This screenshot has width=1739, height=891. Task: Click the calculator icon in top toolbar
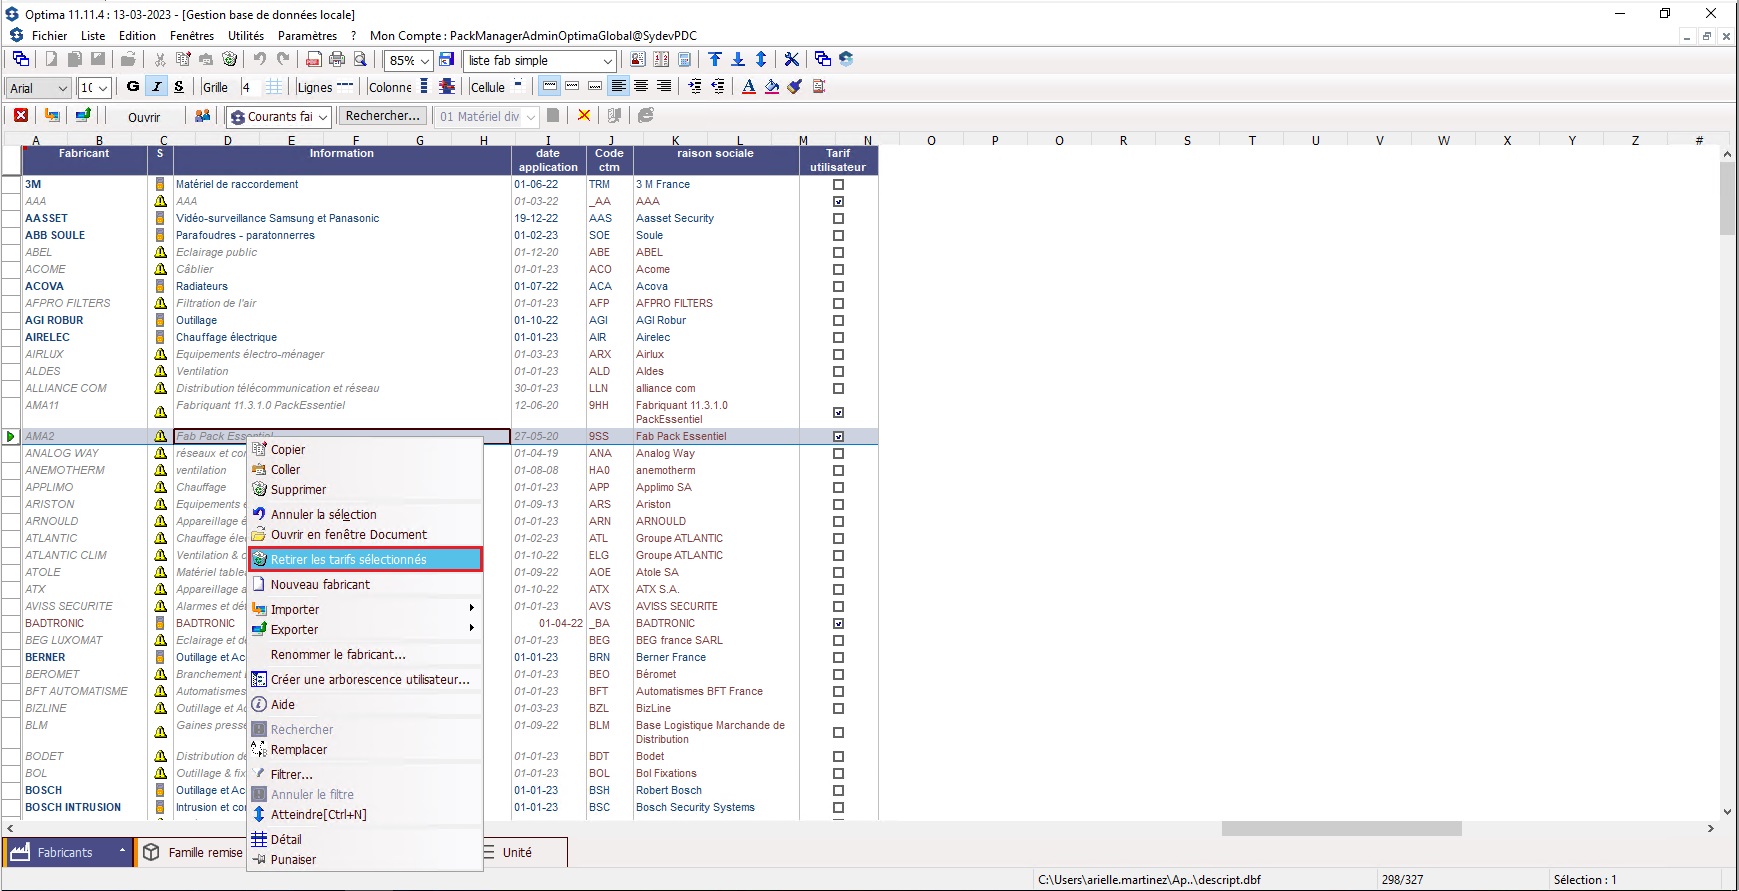684,59
